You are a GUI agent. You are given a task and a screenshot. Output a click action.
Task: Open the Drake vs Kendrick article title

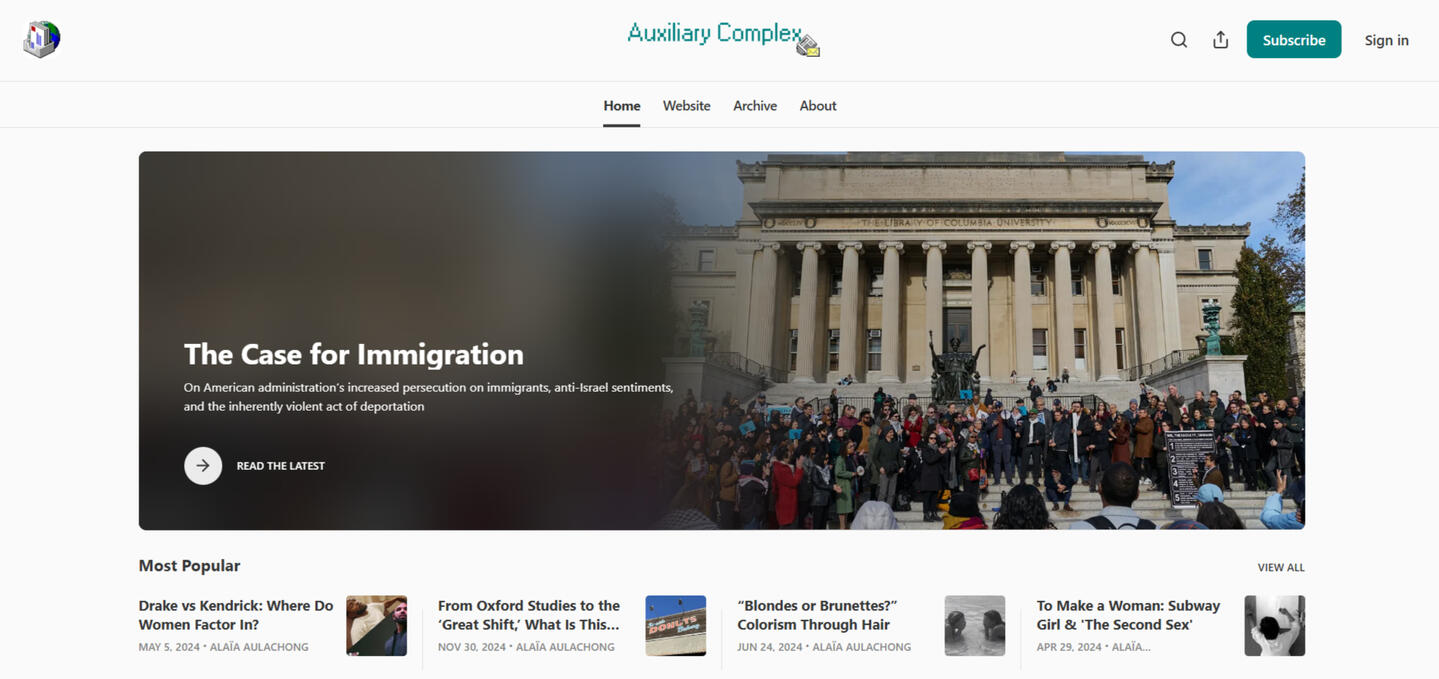(236, 615)
